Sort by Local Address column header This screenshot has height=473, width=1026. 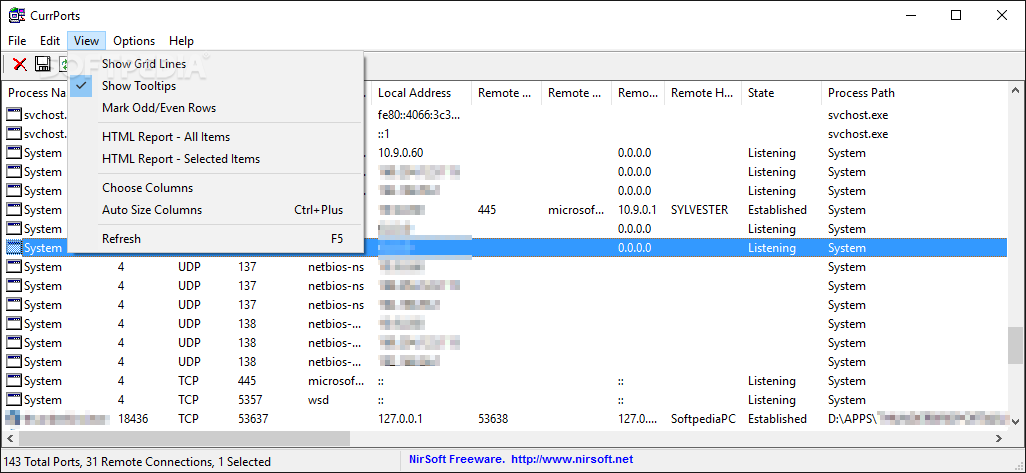click(x=422, y=93)
